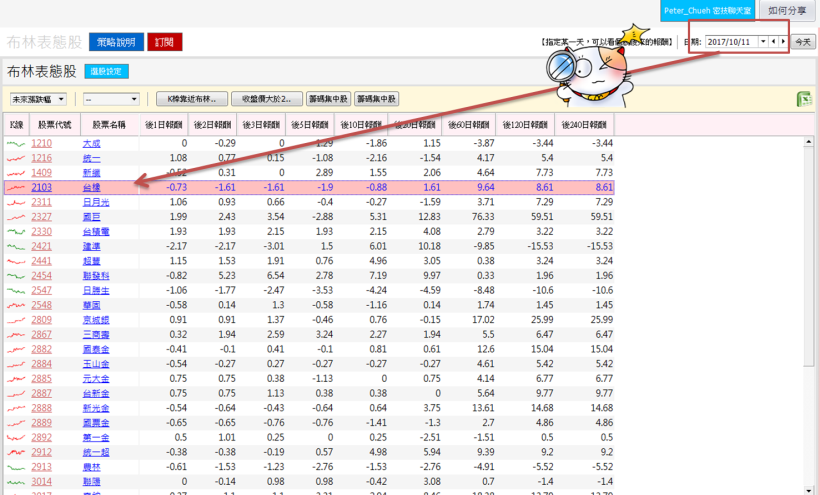Sort by the 後120日報酬 column header
The width and height of the screenshot is (820, 495).
tap(525, 125)
